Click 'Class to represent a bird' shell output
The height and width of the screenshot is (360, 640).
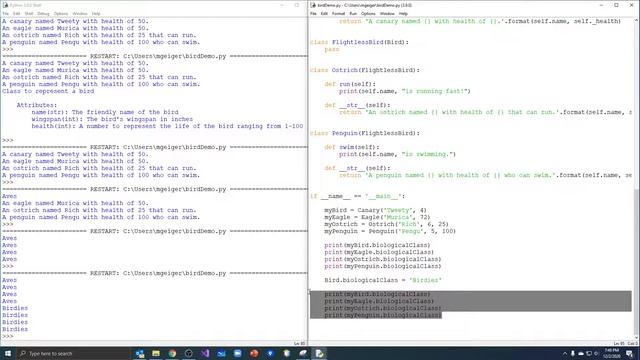pos(48,91)
